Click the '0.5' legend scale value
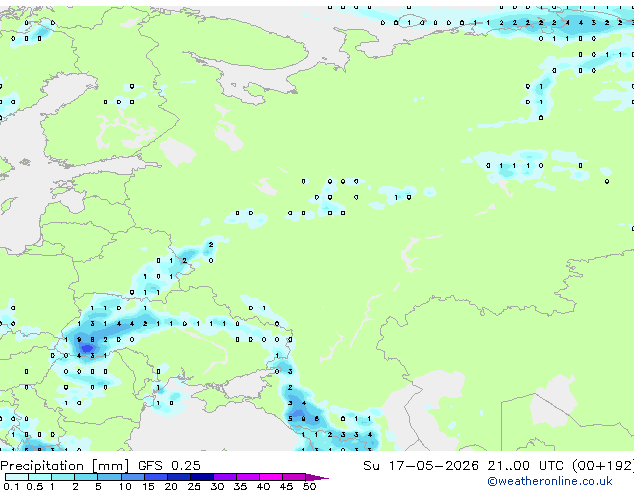 click(x=34, y=486)
